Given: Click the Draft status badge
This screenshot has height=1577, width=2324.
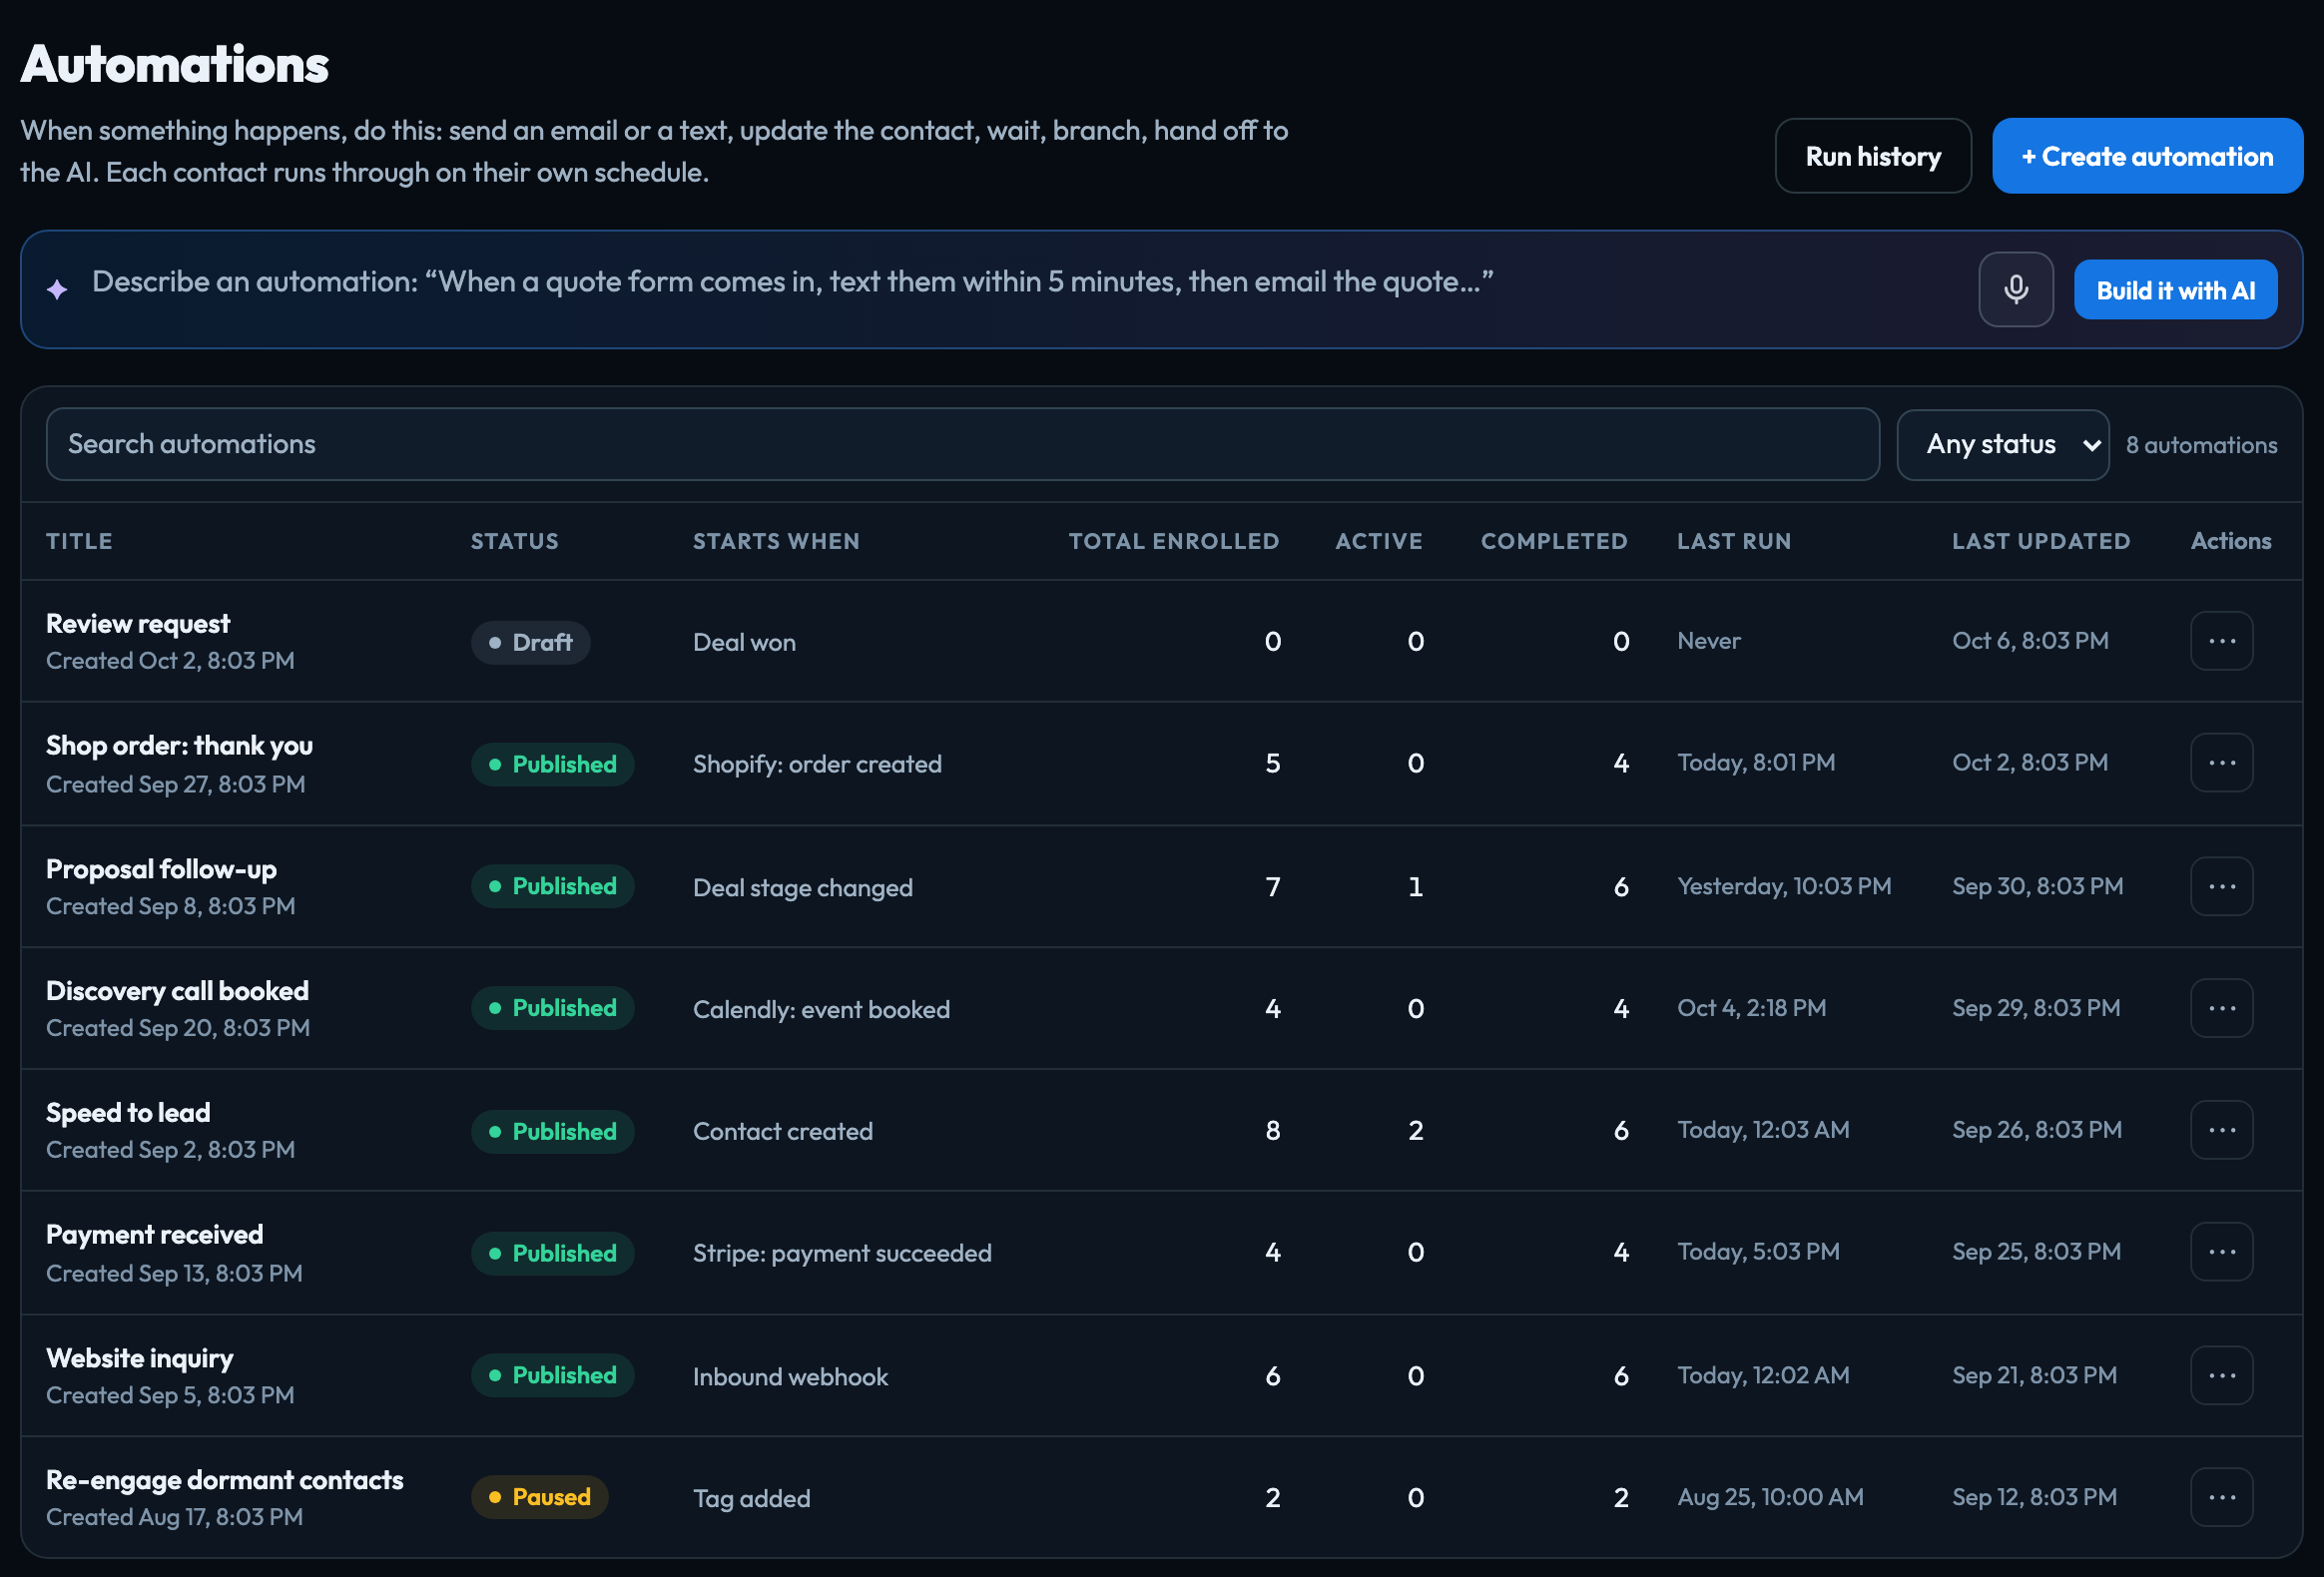Looking at the screenshot, I should click(530, 643).
